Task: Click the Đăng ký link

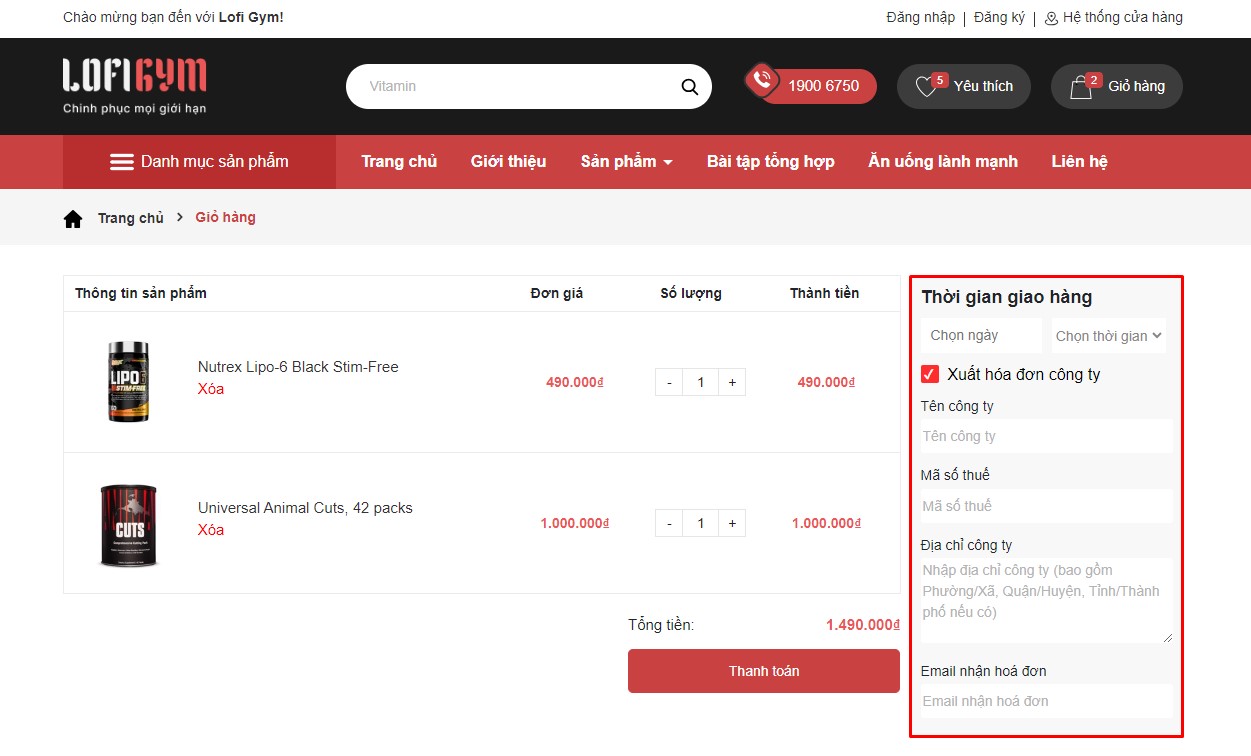Action: coord(999,17)
